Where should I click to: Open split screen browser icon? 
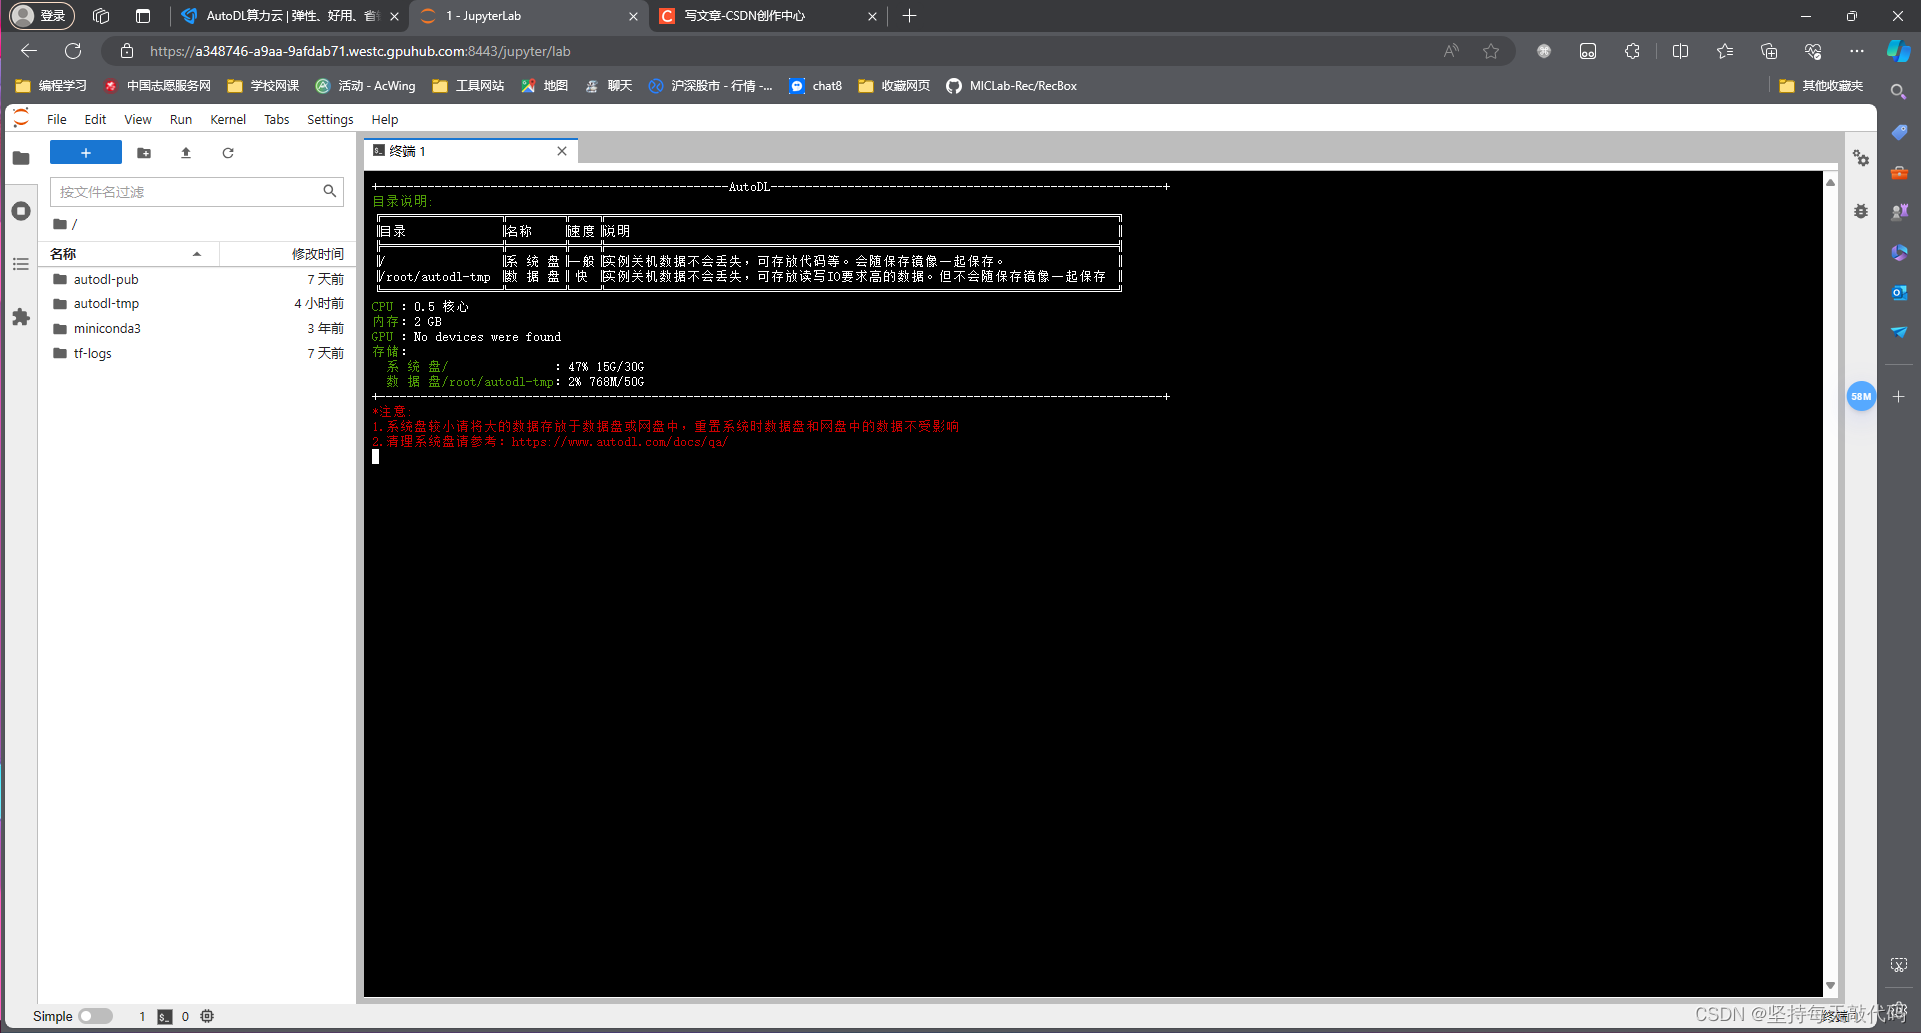[x=1680, y=51]
